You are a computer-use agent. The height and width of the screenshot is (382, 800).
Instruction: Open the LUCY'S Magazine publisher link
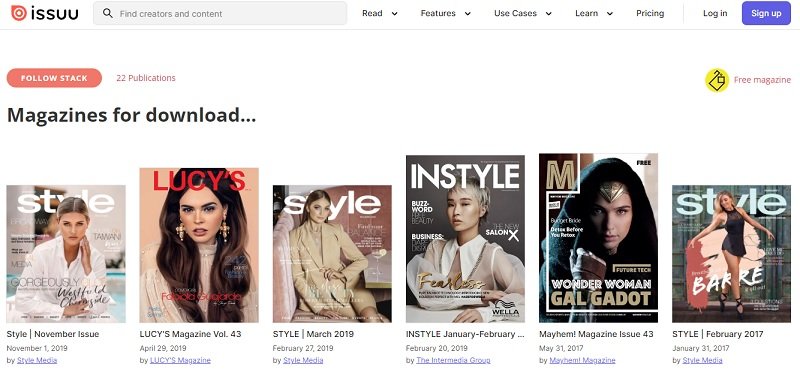tap(180, 360)
